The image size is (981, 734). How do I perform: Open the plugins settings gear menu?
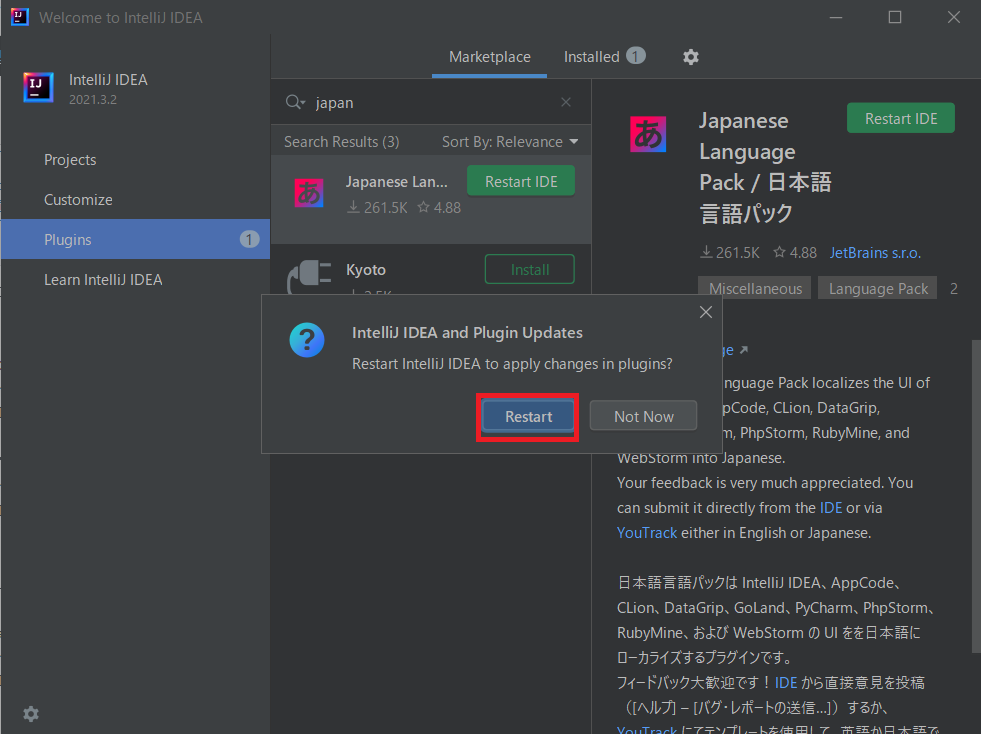point(691,57)
